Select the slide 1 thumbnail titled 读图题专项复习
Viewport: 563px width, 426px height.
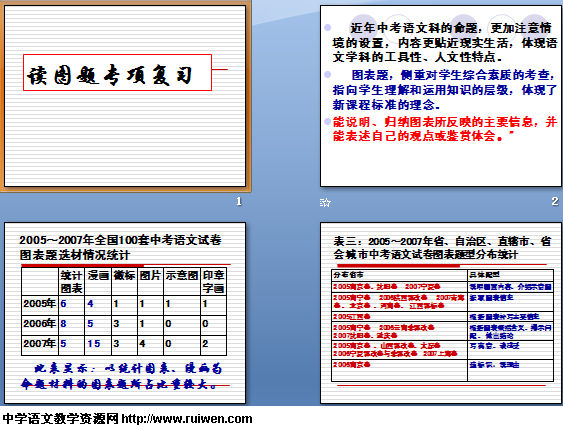click(x=125, y=96)
